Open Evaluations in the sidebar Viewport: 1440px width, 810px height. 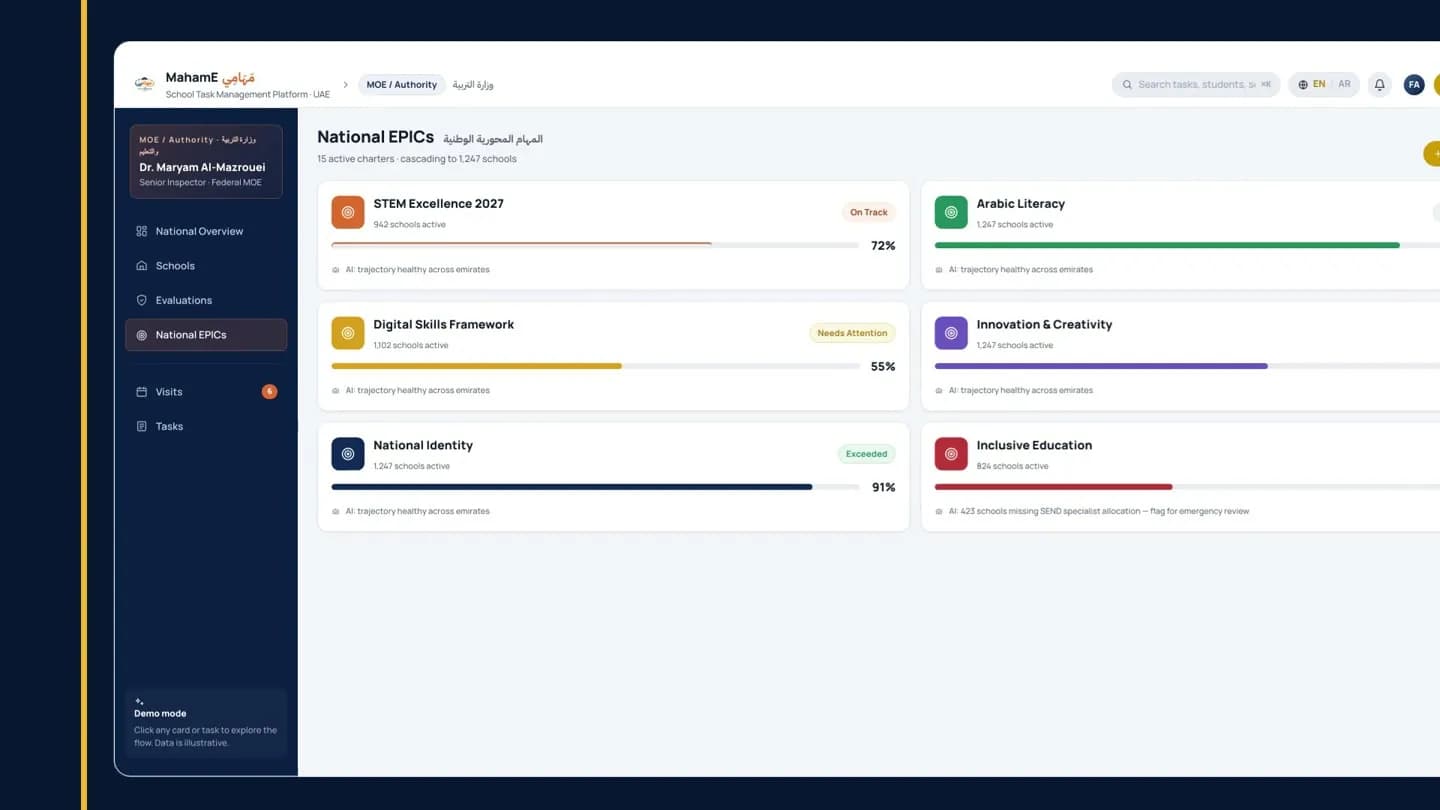[206, 300]
